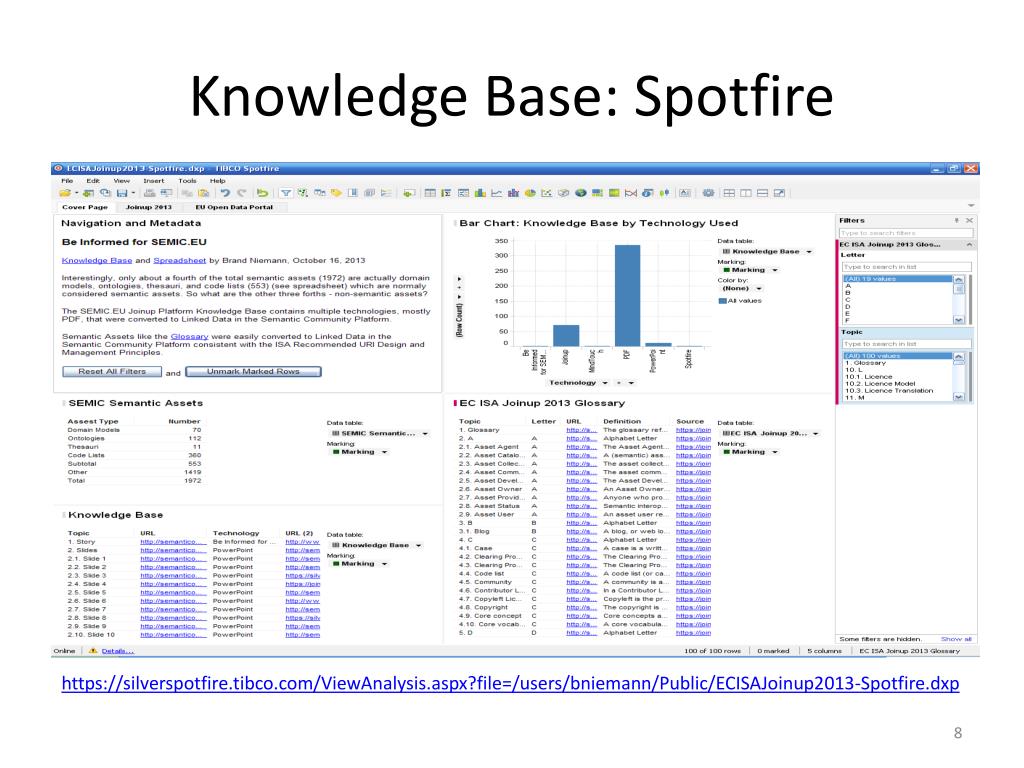Open silverspotfire.tibco.com URL below screenshot
Viewport: 1024px width, 768px height.
510,683
